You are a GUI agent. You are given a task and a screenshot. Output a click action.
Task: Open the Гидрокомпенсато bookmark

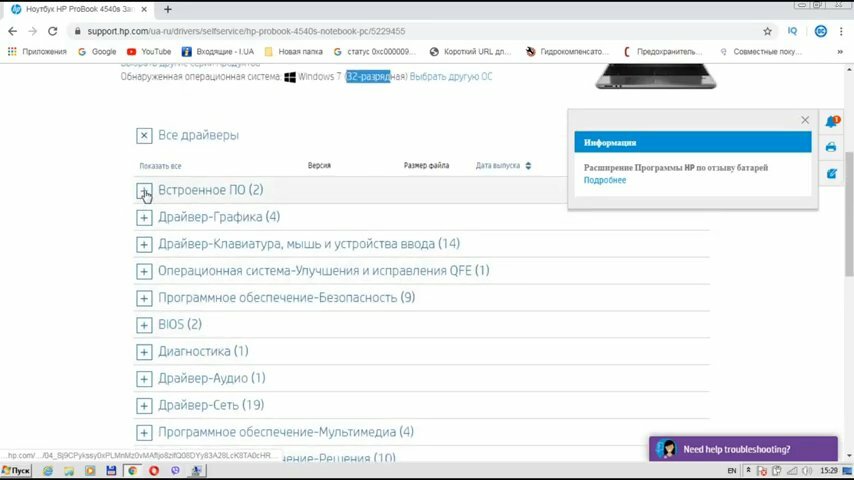click(568, 52)
